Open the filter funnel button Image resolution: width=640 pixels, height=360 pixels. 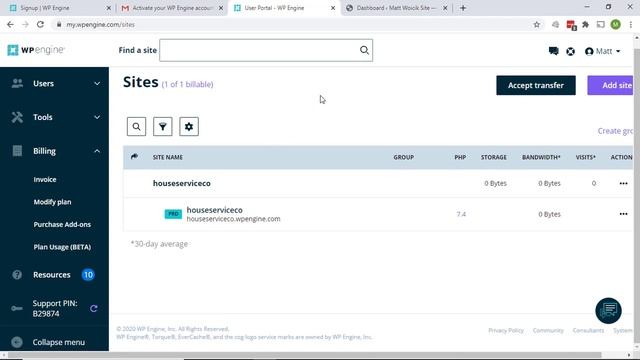click(x=162, y=127)
